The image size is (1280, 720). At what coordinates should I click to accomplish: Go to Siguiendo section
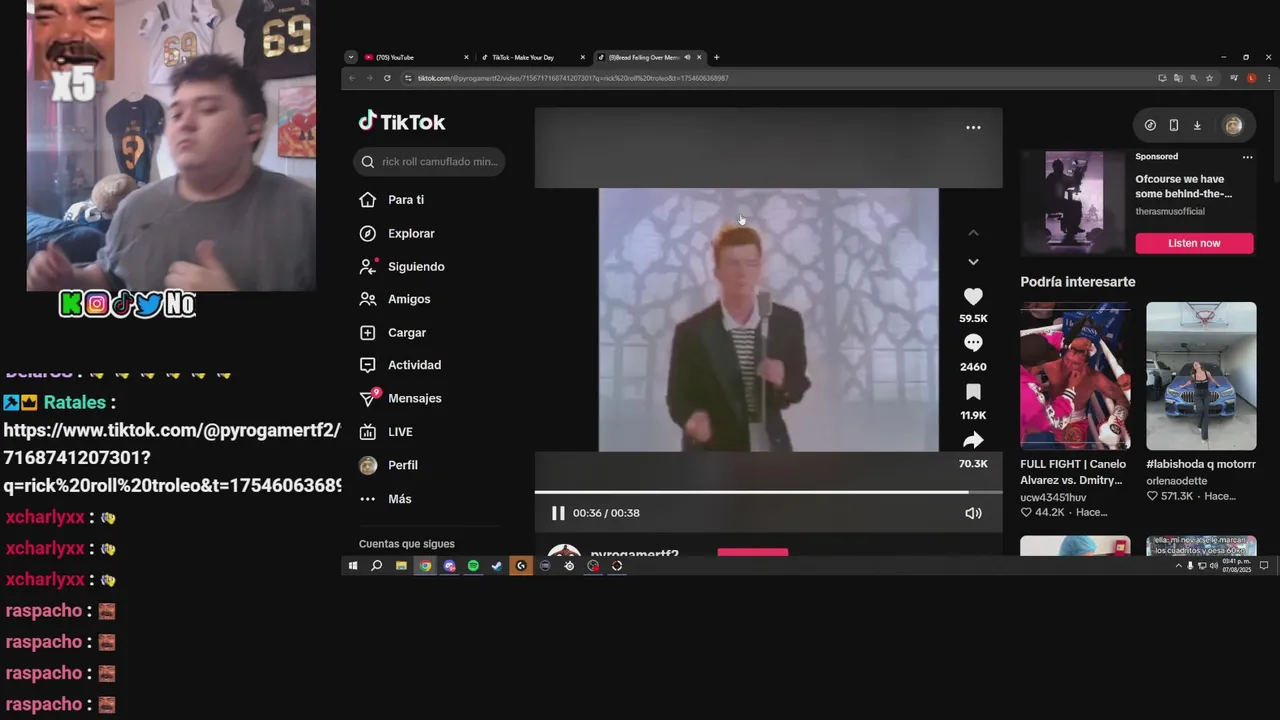click(x=402, y=266)
